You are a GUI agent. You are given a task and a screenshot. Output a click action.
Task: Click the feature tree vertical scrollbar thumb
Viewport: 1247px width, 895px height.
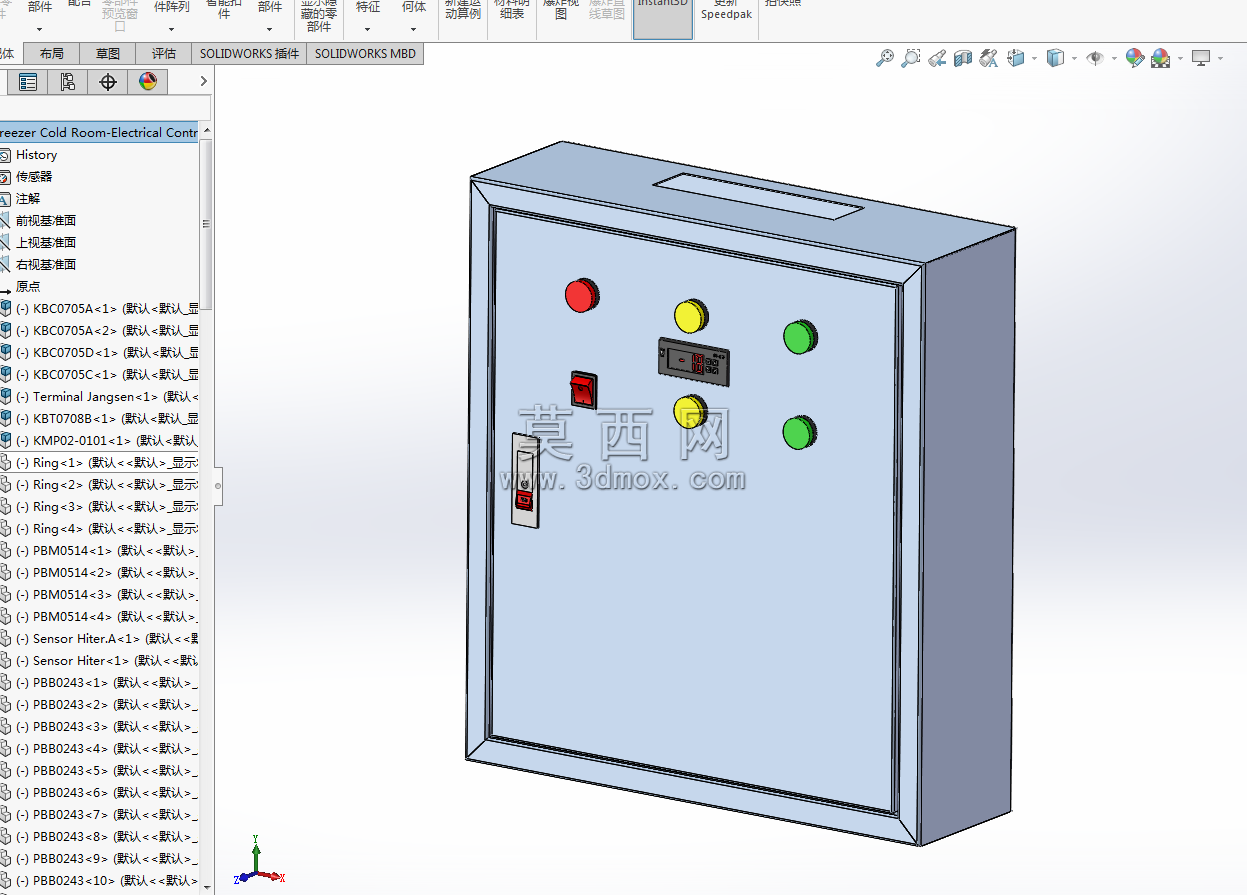click(x=207, y=225)
